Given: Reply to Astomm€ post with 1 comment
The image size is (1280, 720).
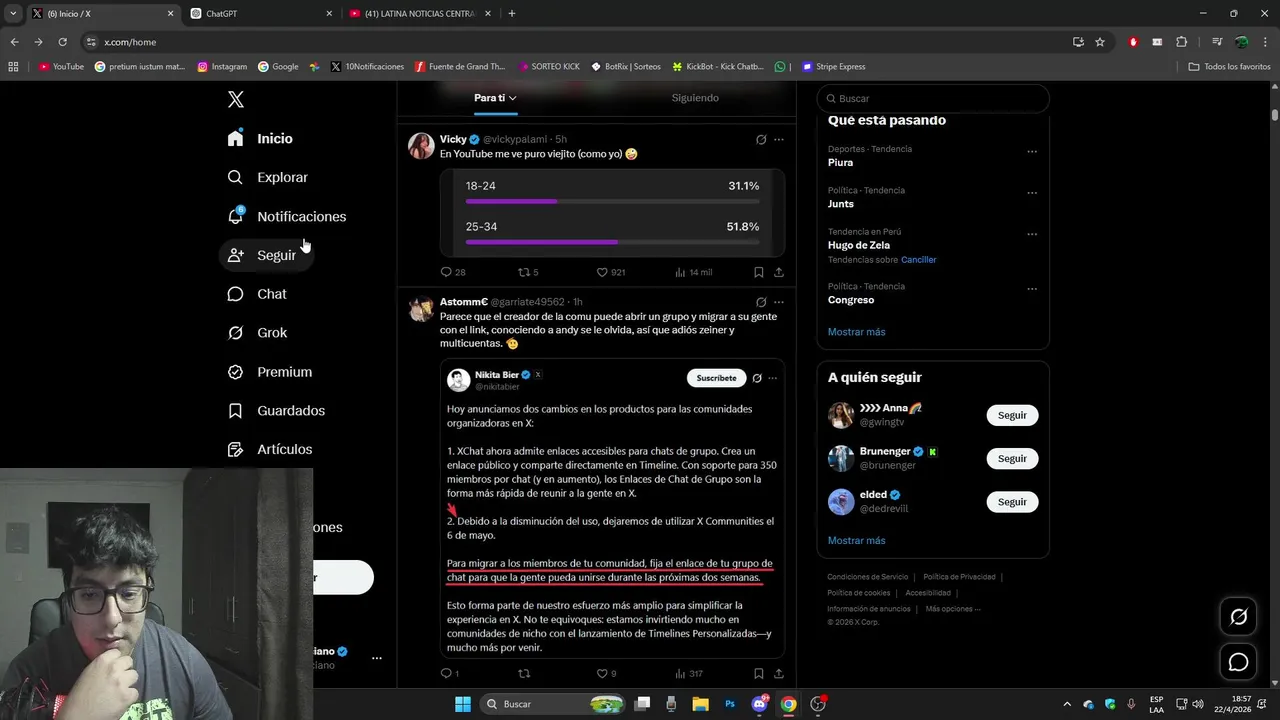Looking at the screenshot, I should click(x=450, y=674).
